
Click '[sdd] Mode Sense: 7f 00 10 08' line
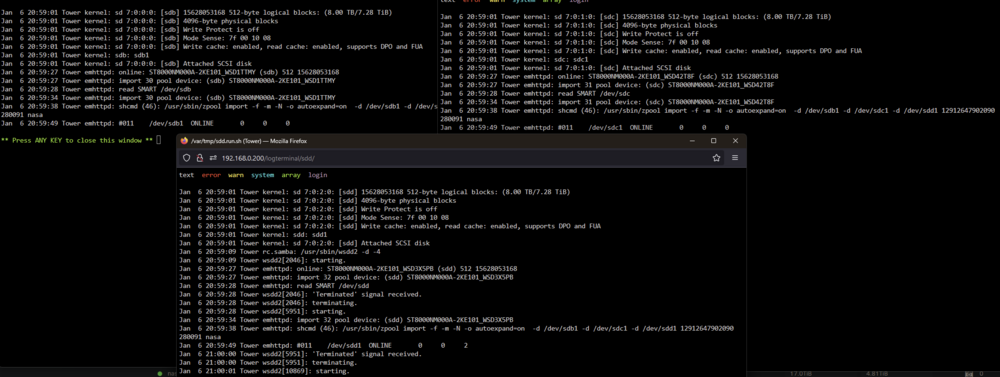click(x=313, y=218)
